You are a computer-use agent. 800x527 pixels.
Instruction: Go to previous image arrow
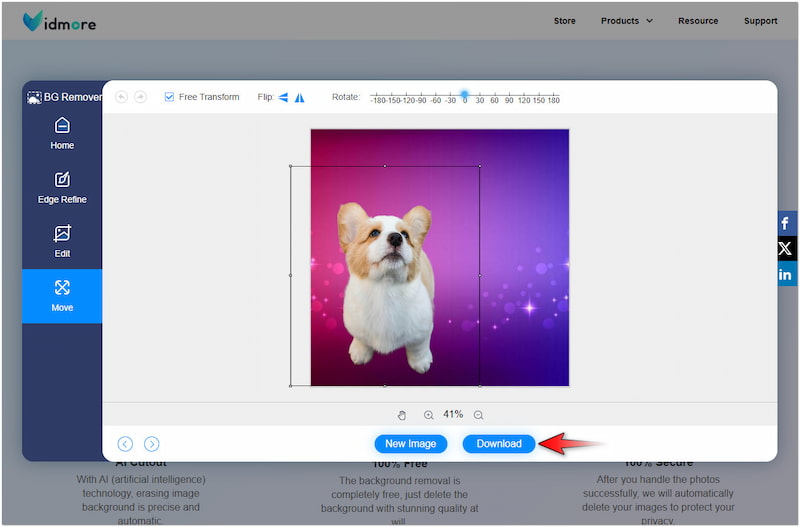coord(125,444)
